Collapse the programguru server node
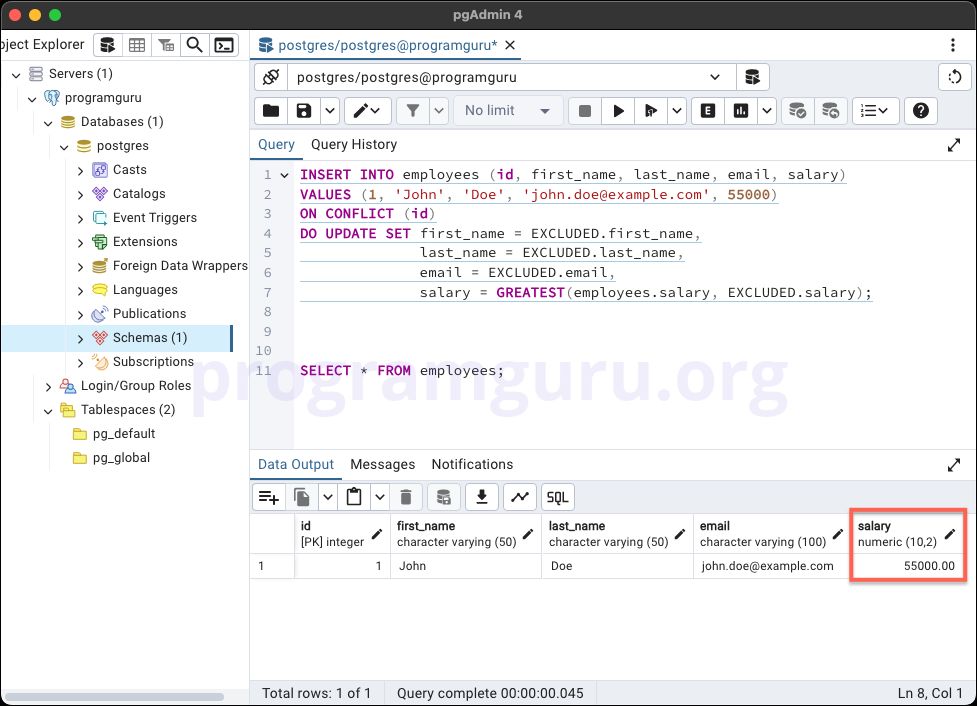This screenshot has width=977, height=706. 32,99
